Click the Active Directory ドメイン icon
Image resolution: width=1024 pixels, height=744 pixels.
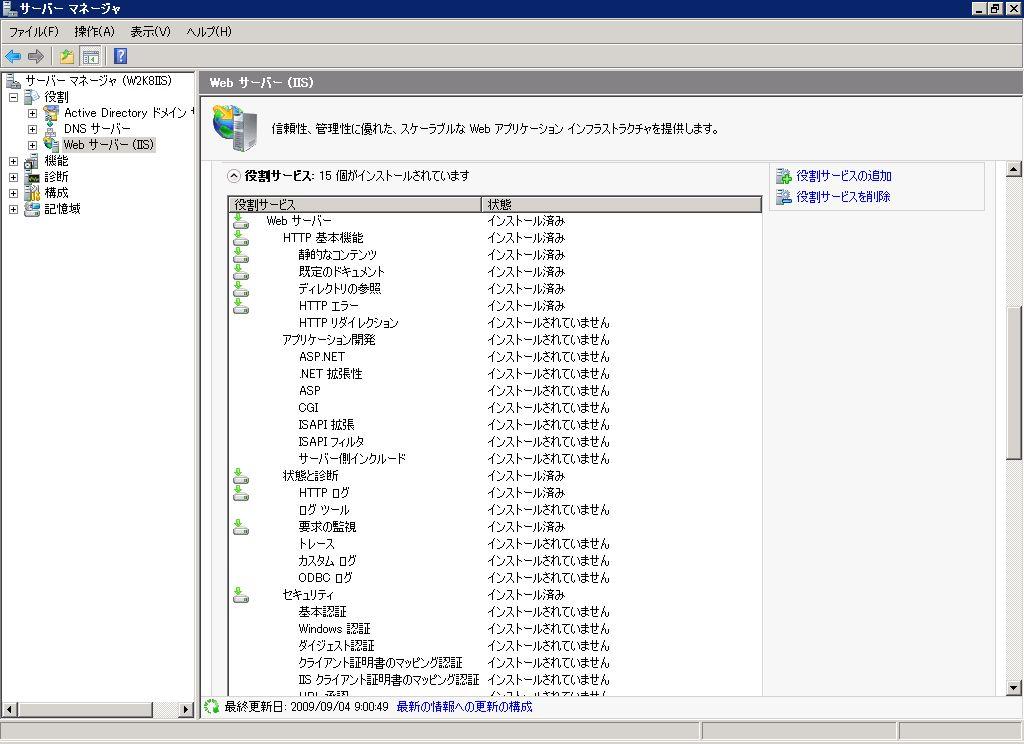[51, 113]
